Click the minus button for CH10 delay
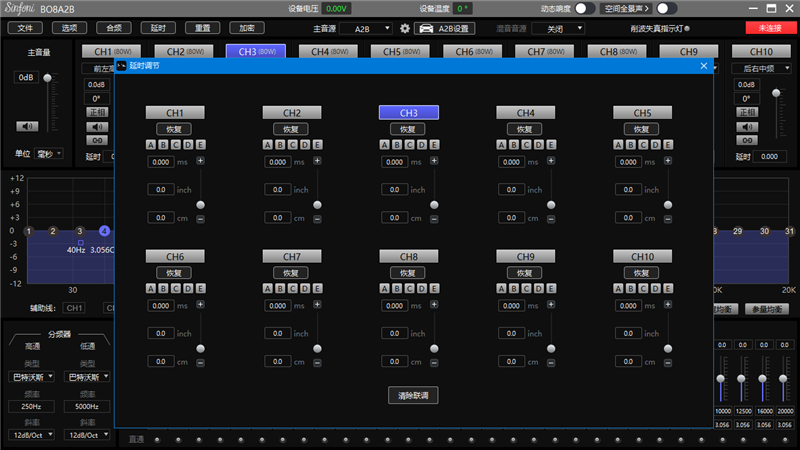The width and height of the screenshot is (800, 450). coord(669,362)
